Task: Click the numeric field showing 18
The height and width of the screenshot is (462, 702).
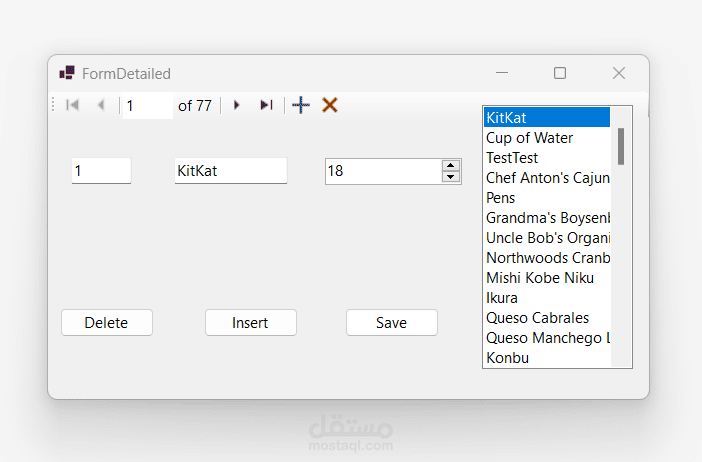Action: 382,171
